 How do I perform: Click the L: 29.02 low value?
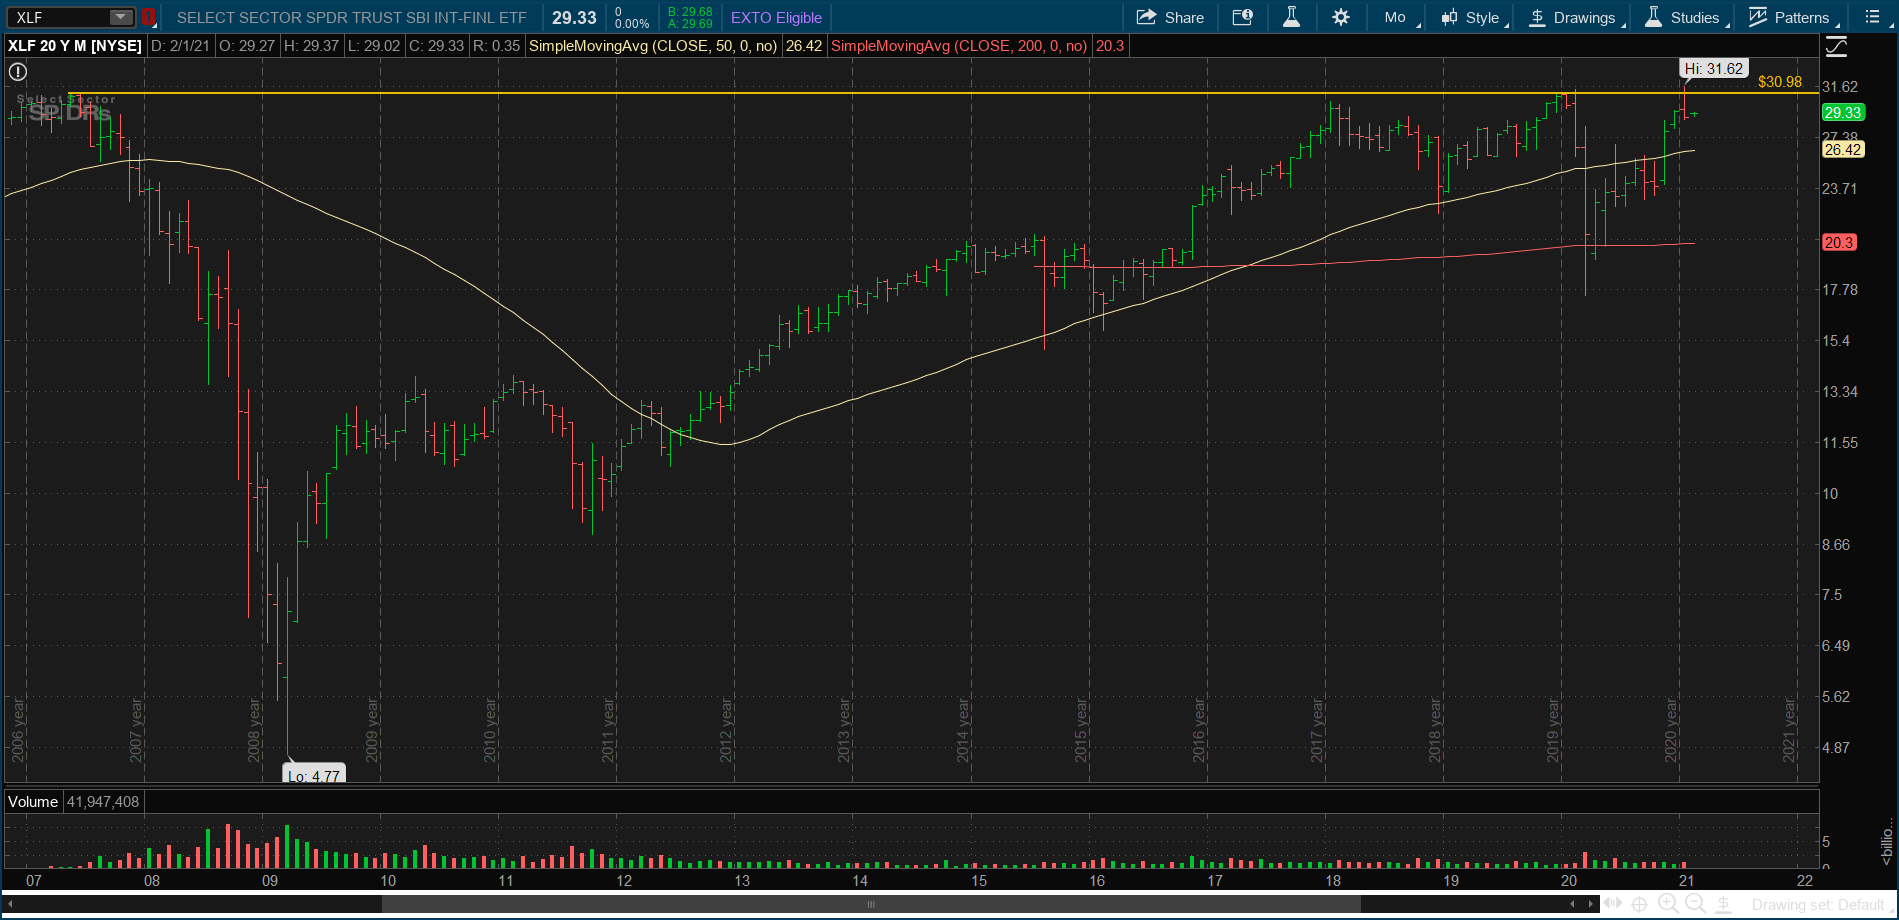(x=374, y=46)
